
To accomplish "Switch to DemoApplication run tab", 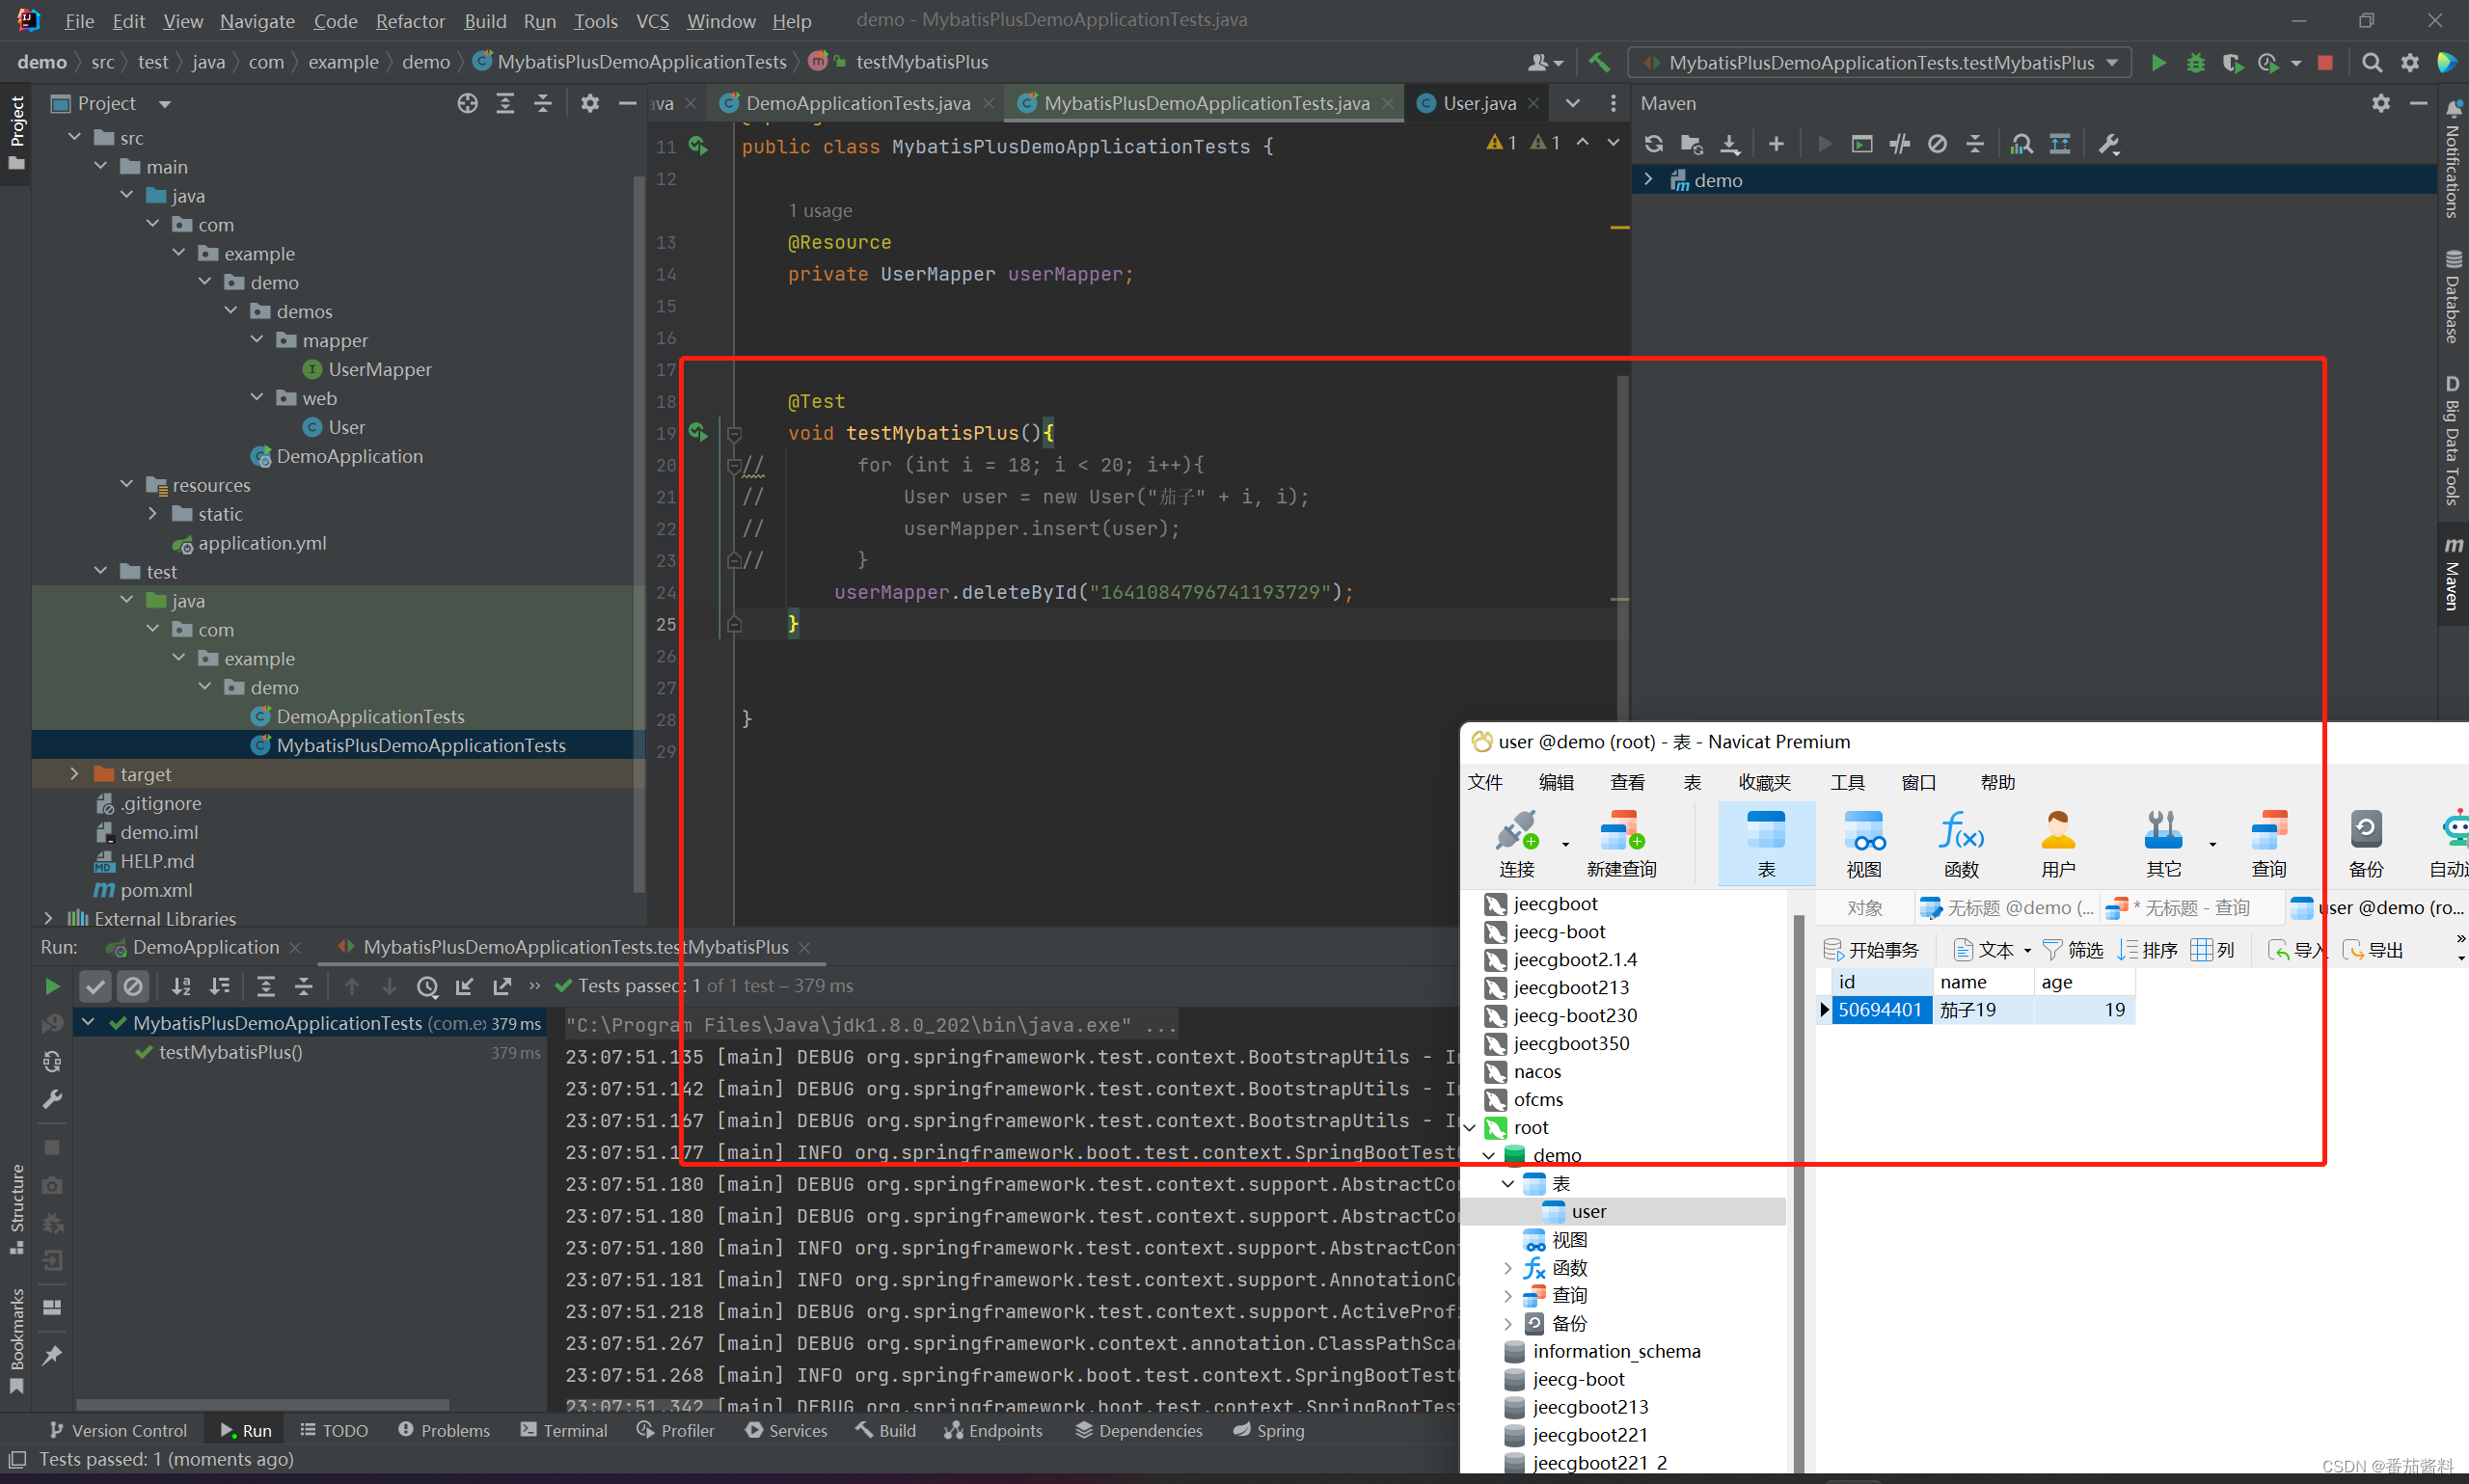I will pos(205,947).
